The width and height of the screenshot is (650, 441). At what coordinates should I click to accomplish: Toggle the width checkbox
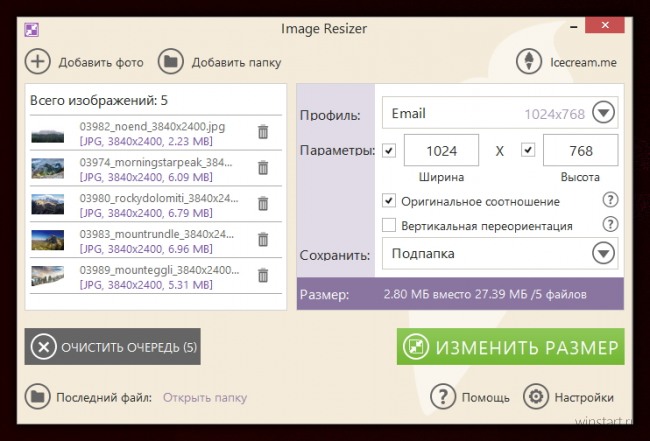[389, 151]
